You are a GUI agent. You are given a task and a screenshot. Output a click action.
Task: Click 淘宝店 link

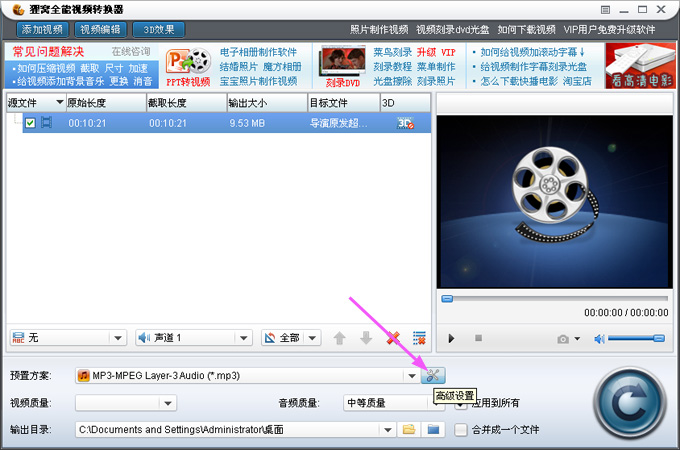(577, 81)
